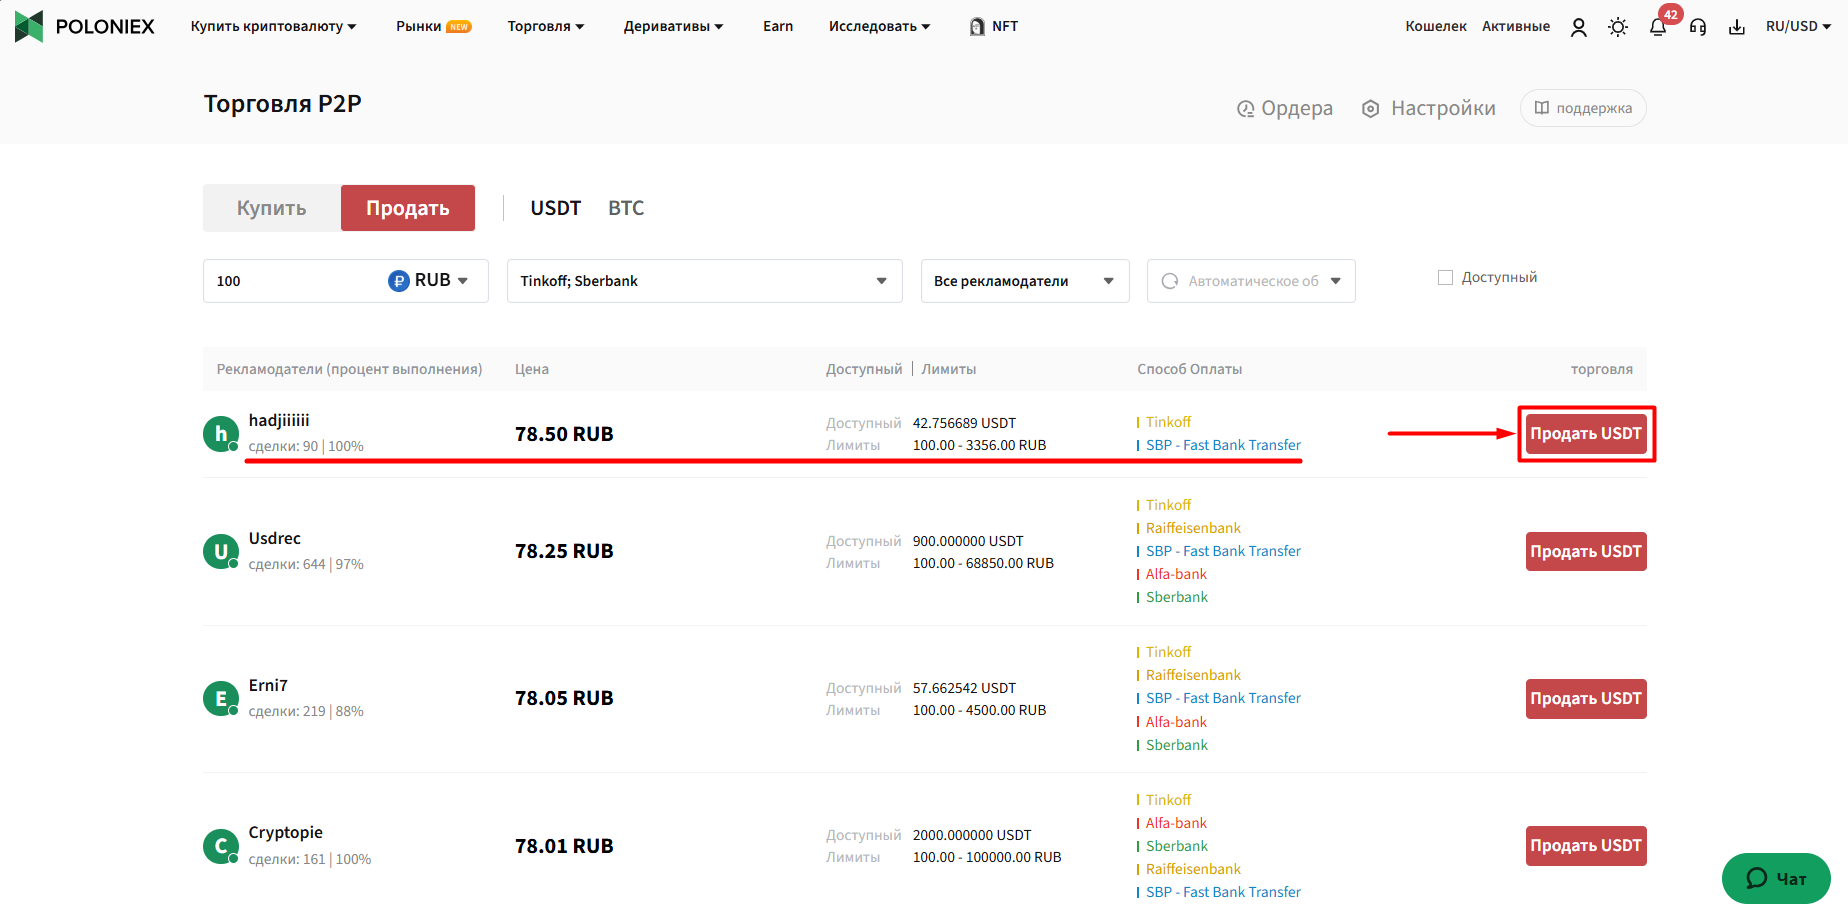Click the download app icon

pos(1737,27)
